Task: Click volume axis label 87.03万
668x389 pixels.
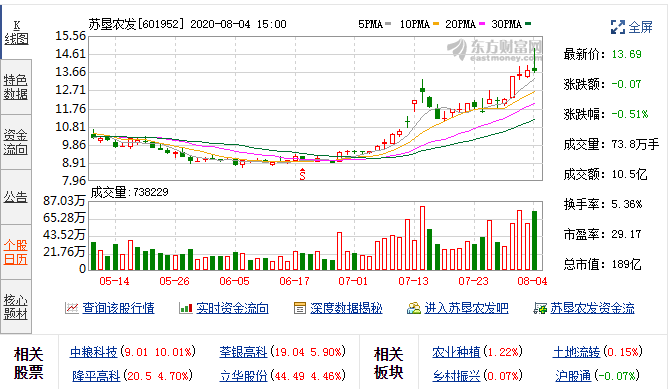Action: (64, 201)
